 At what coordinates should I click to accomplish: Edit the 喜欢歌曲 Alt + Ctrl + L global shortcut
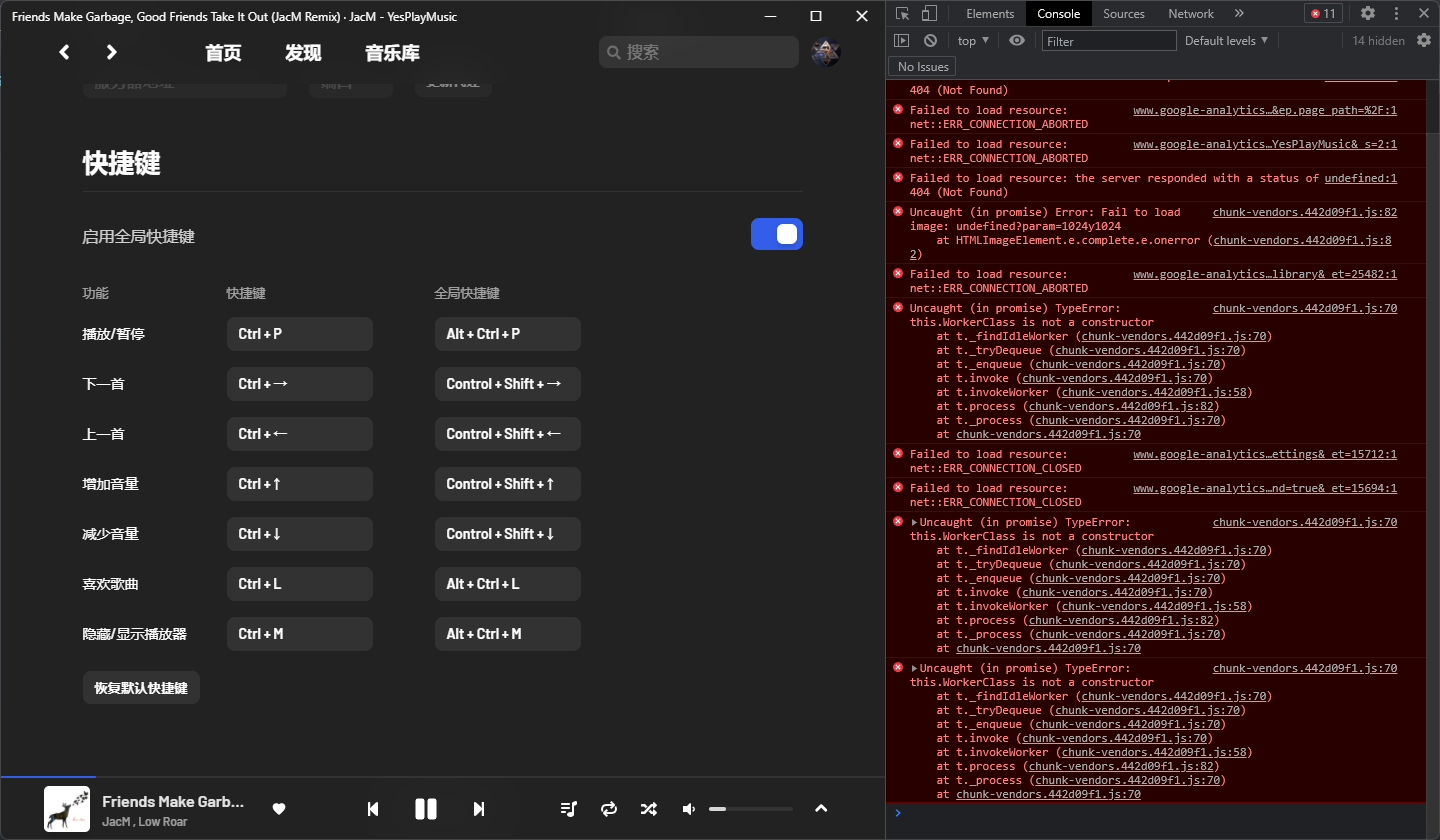(508, 584)
